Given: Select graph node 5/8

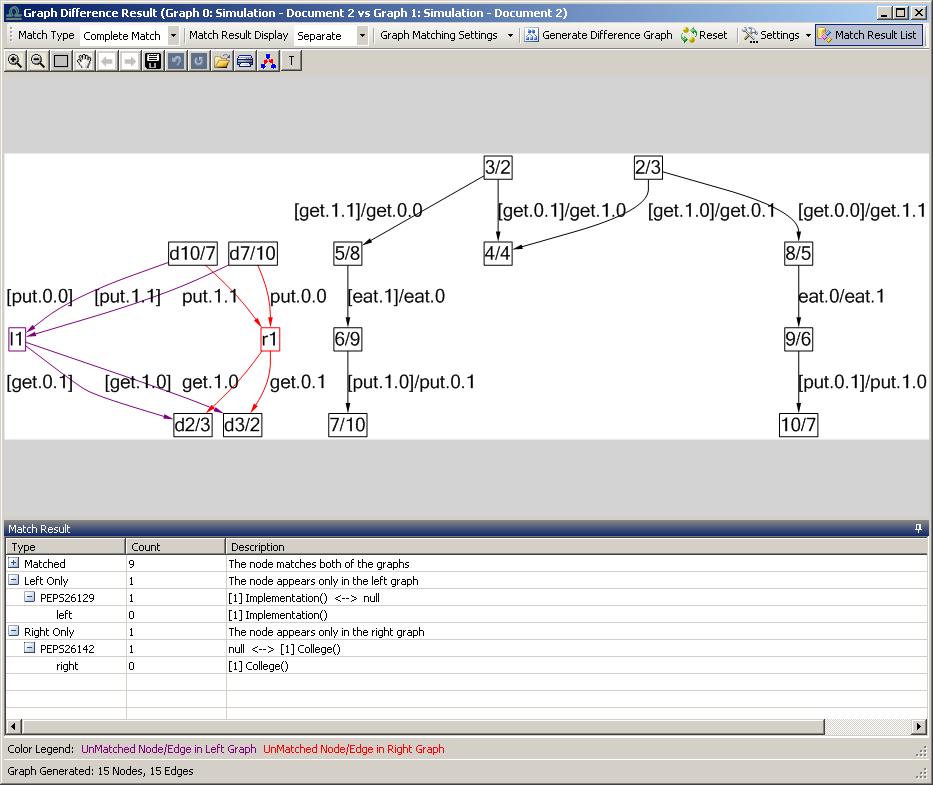Looking at the screenshot, I should (347, 253).
